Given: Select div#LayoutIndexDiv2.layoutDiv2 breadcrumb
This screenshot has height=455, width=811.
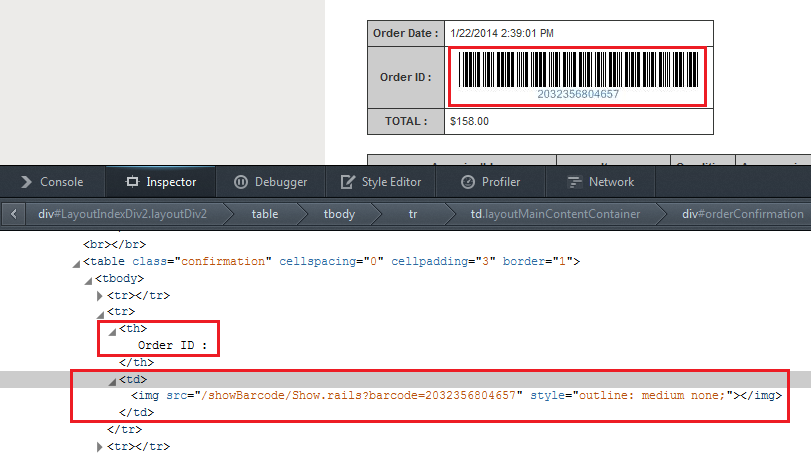Looking at the screenshot, I should coord(122,214).
